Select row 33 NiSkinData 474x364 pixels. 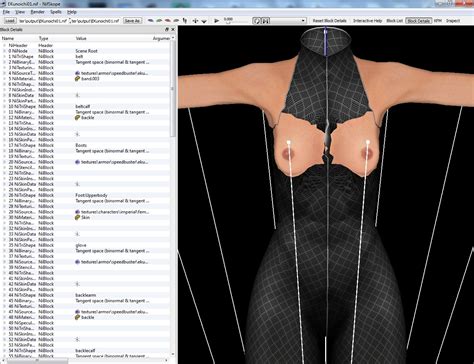(85, 234)
